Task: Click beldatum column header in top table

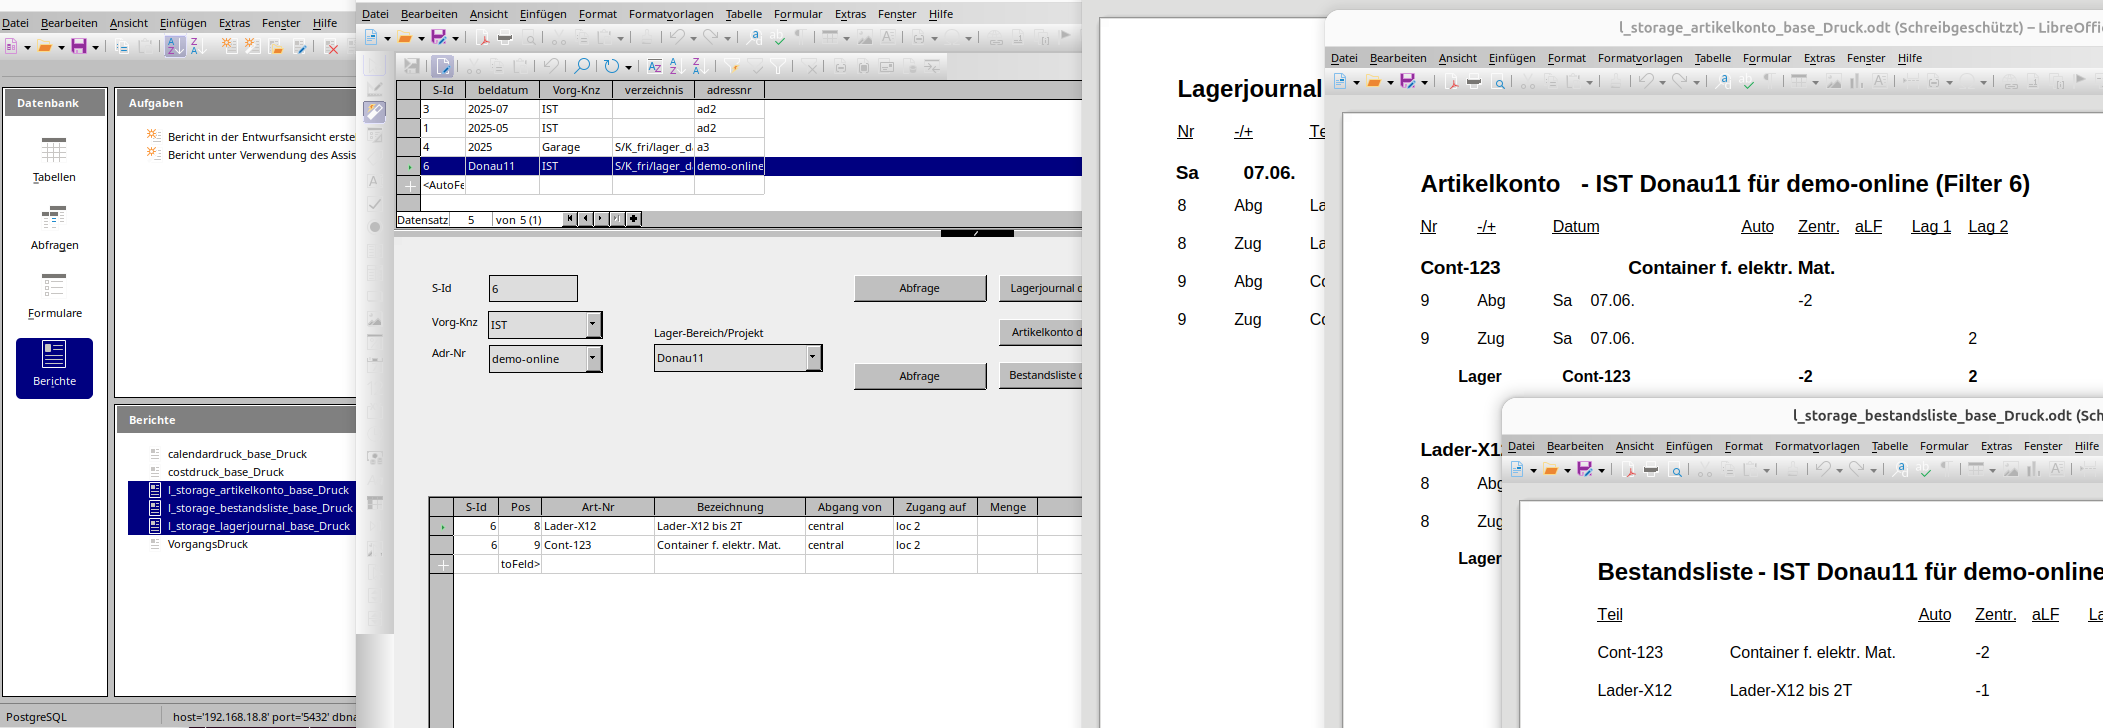Action: click(502, 90)
